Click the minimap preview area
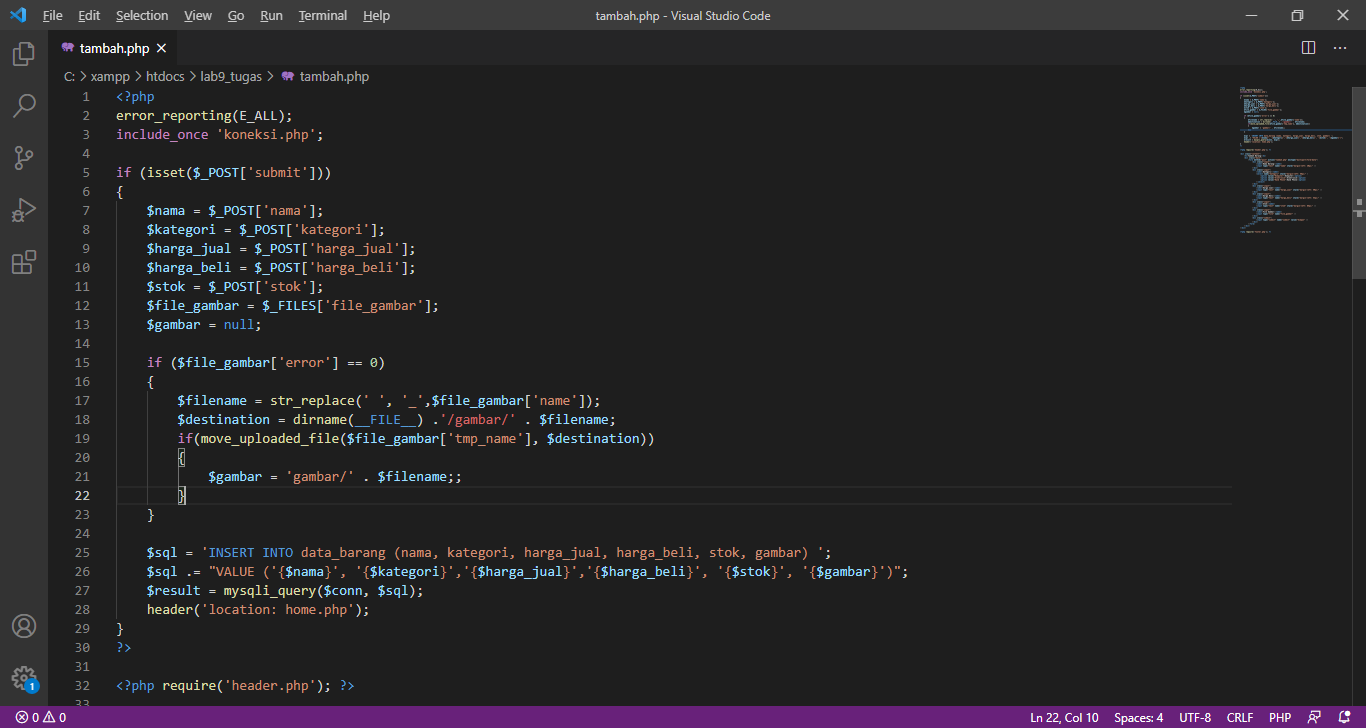This screenshot has width=1366, height=728. point(1290,160)
